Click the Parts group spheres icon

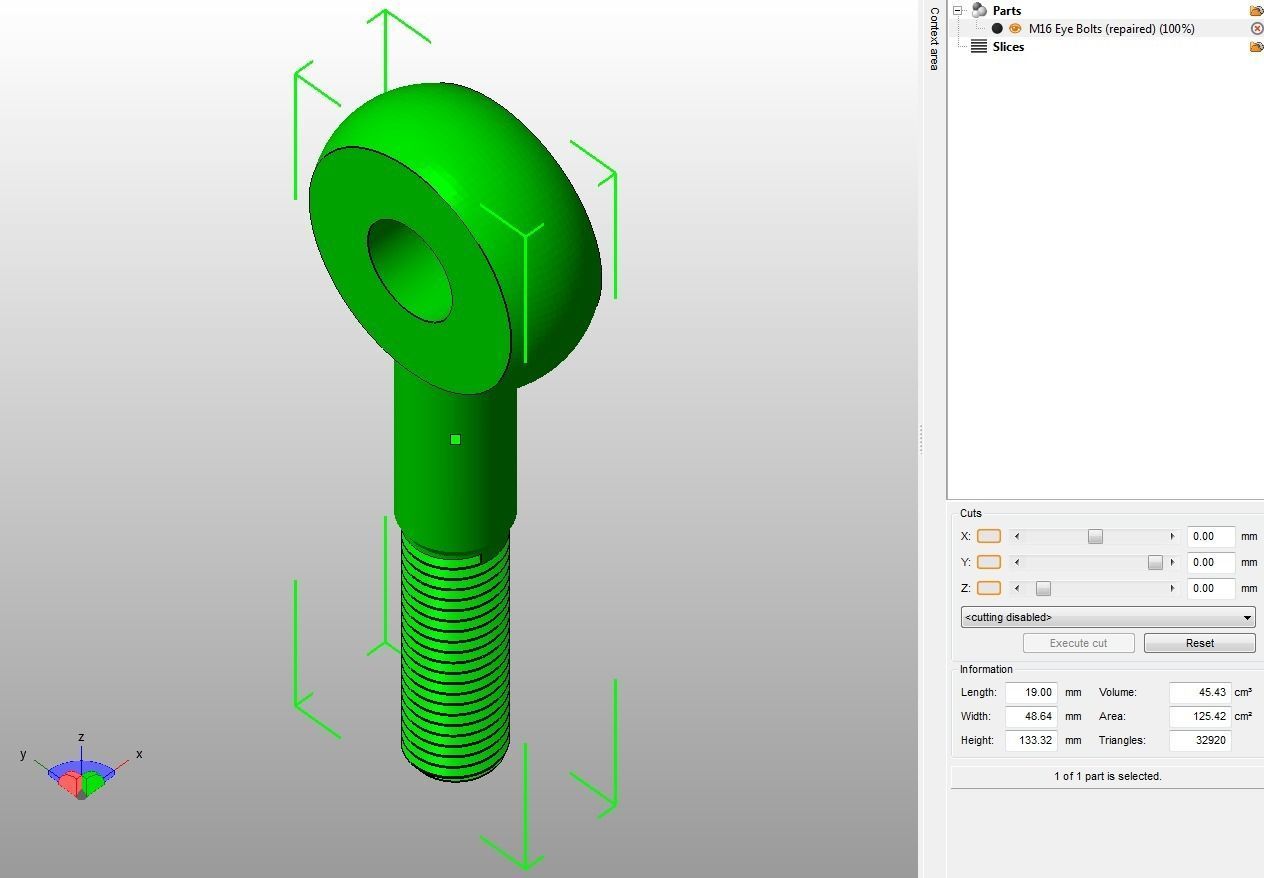[x=978, y=10]
